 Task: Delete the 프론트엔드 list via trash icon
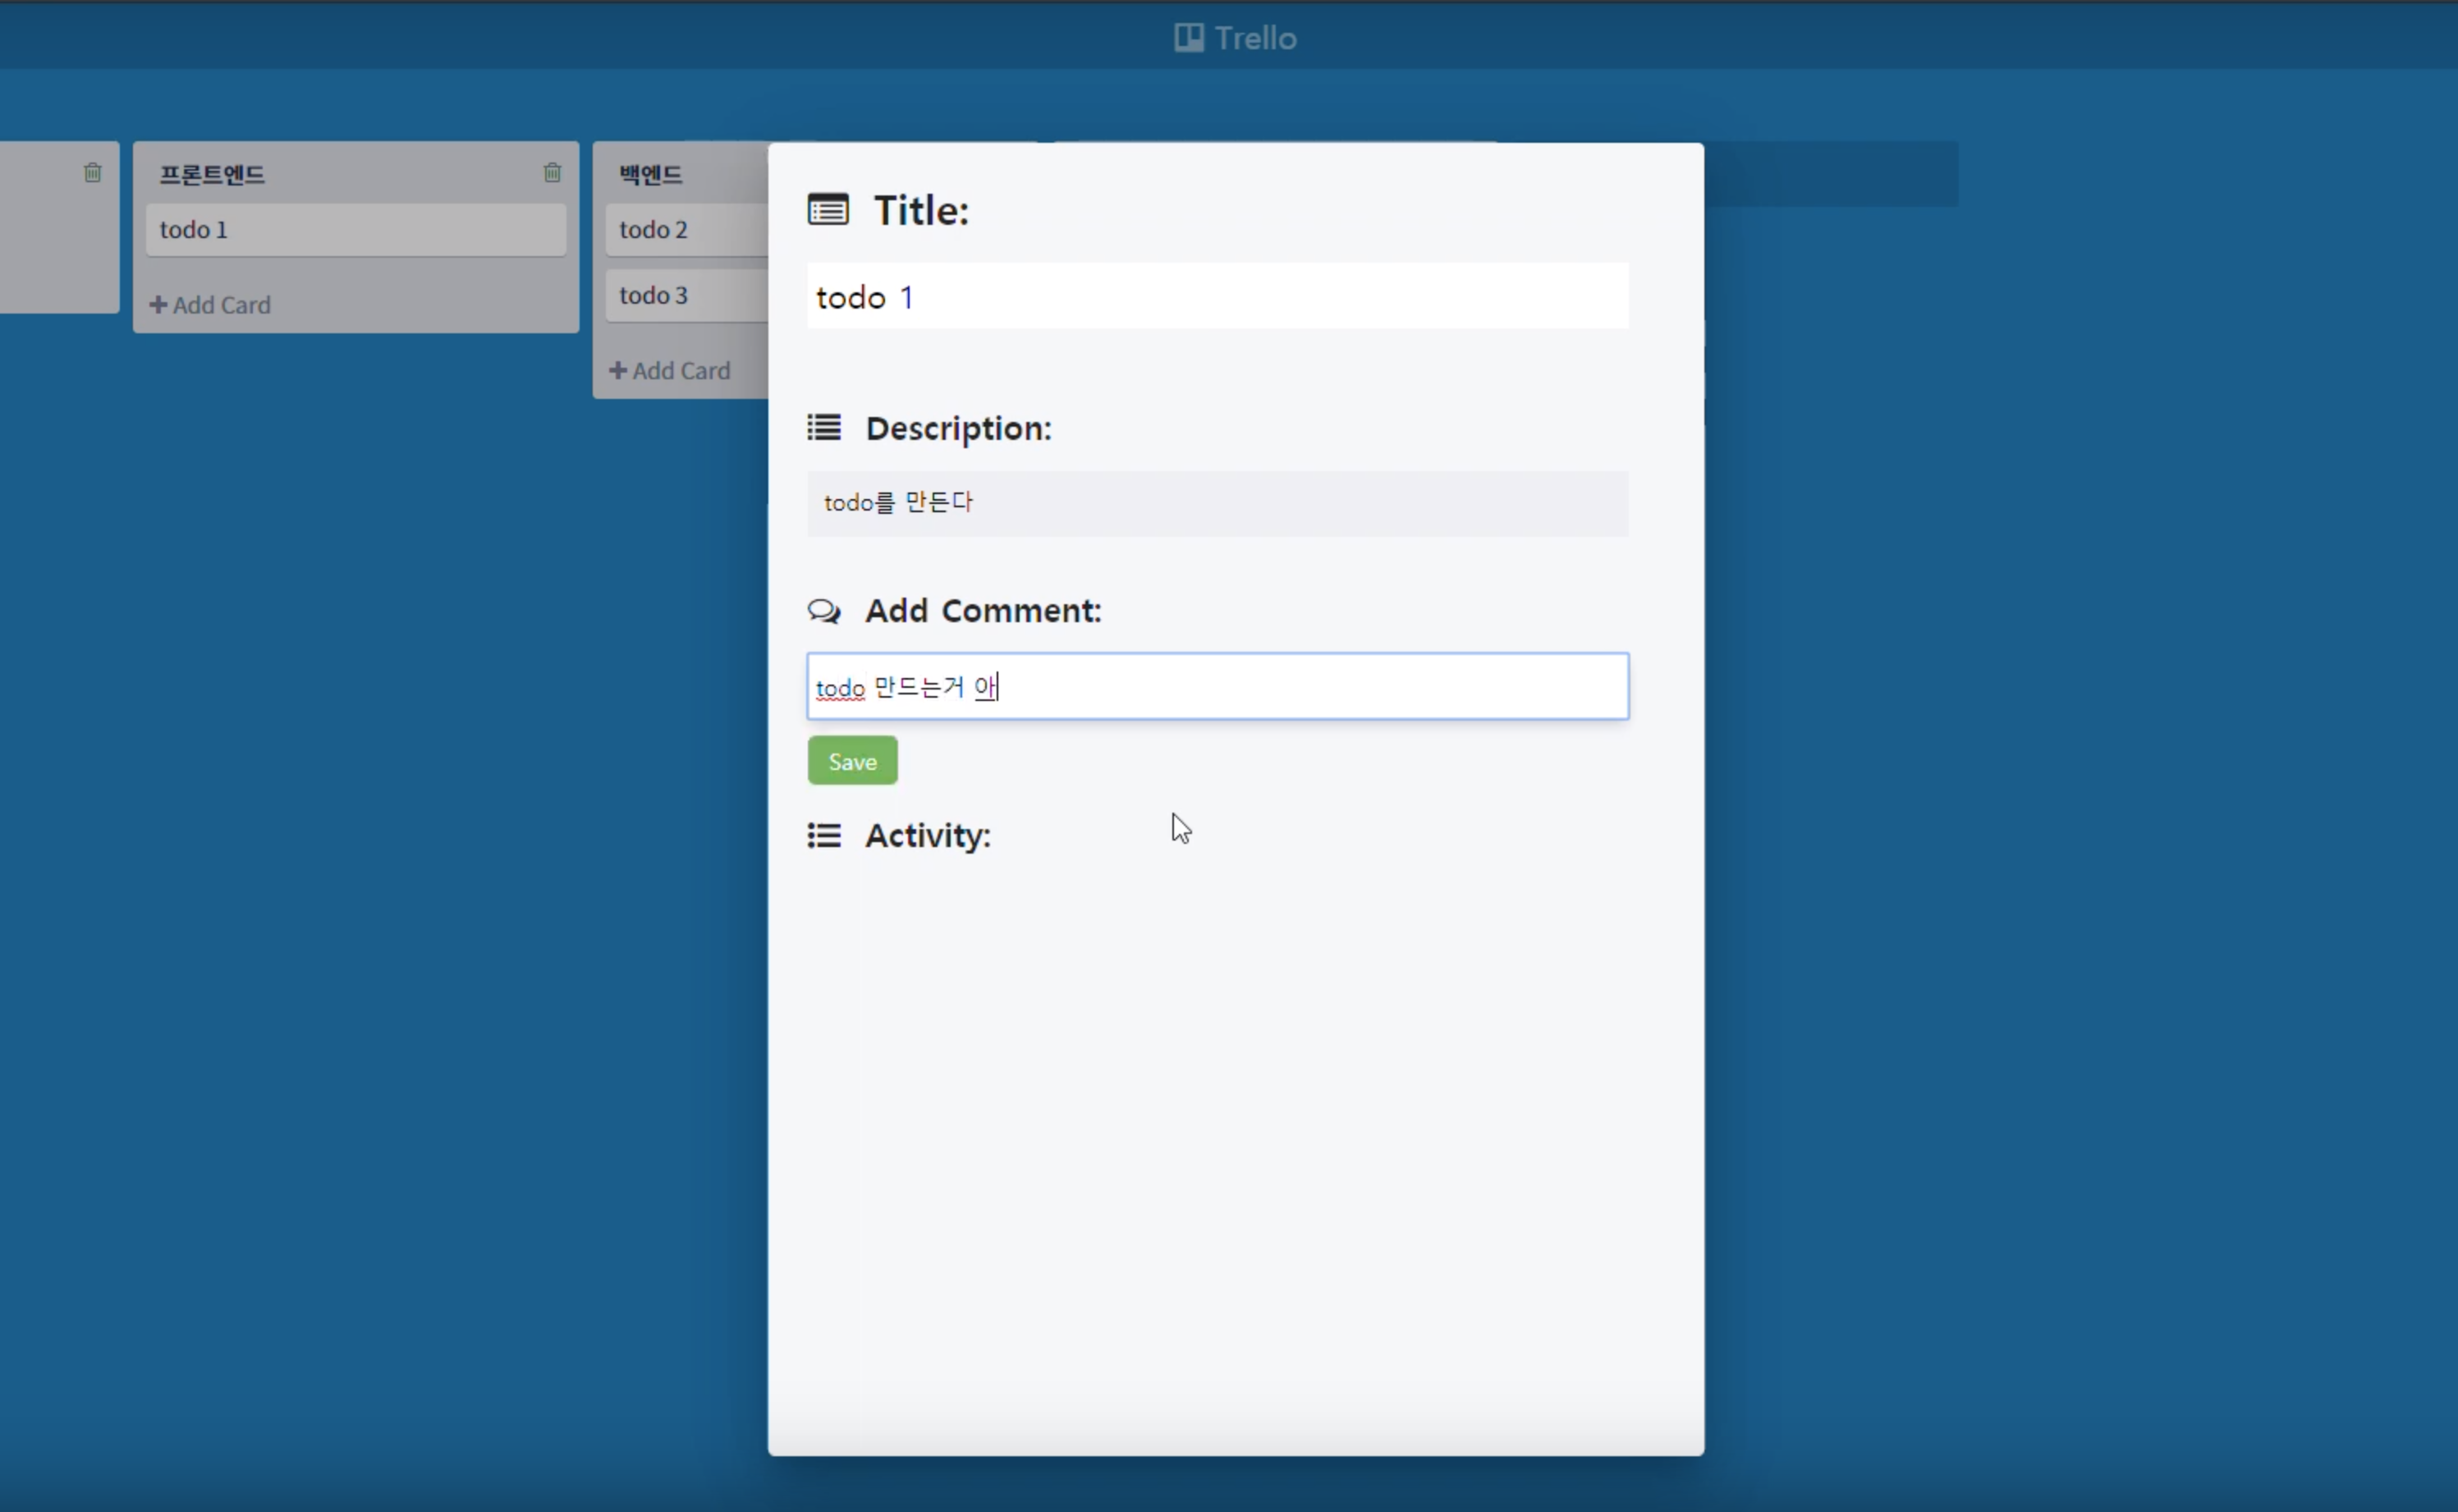click(x=552, y=173)
